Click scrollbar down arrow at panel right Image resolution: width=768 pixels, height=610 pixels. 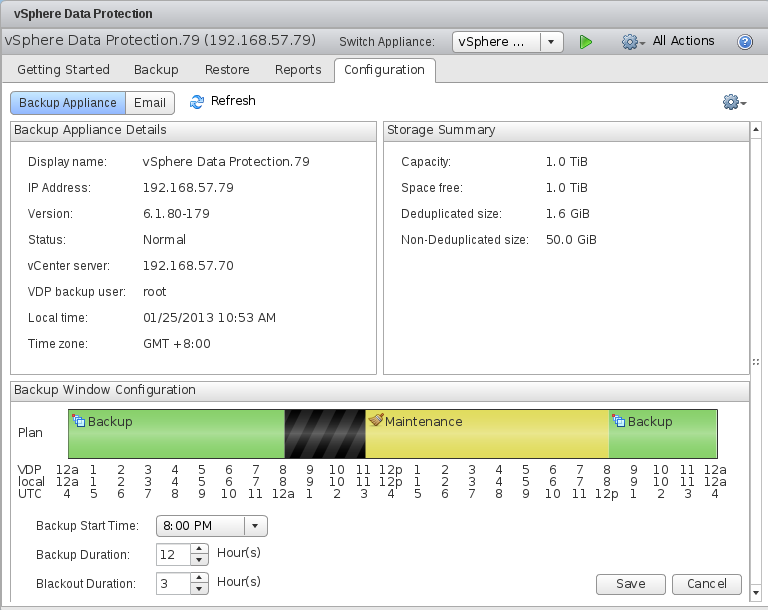[x=756, y=592]
